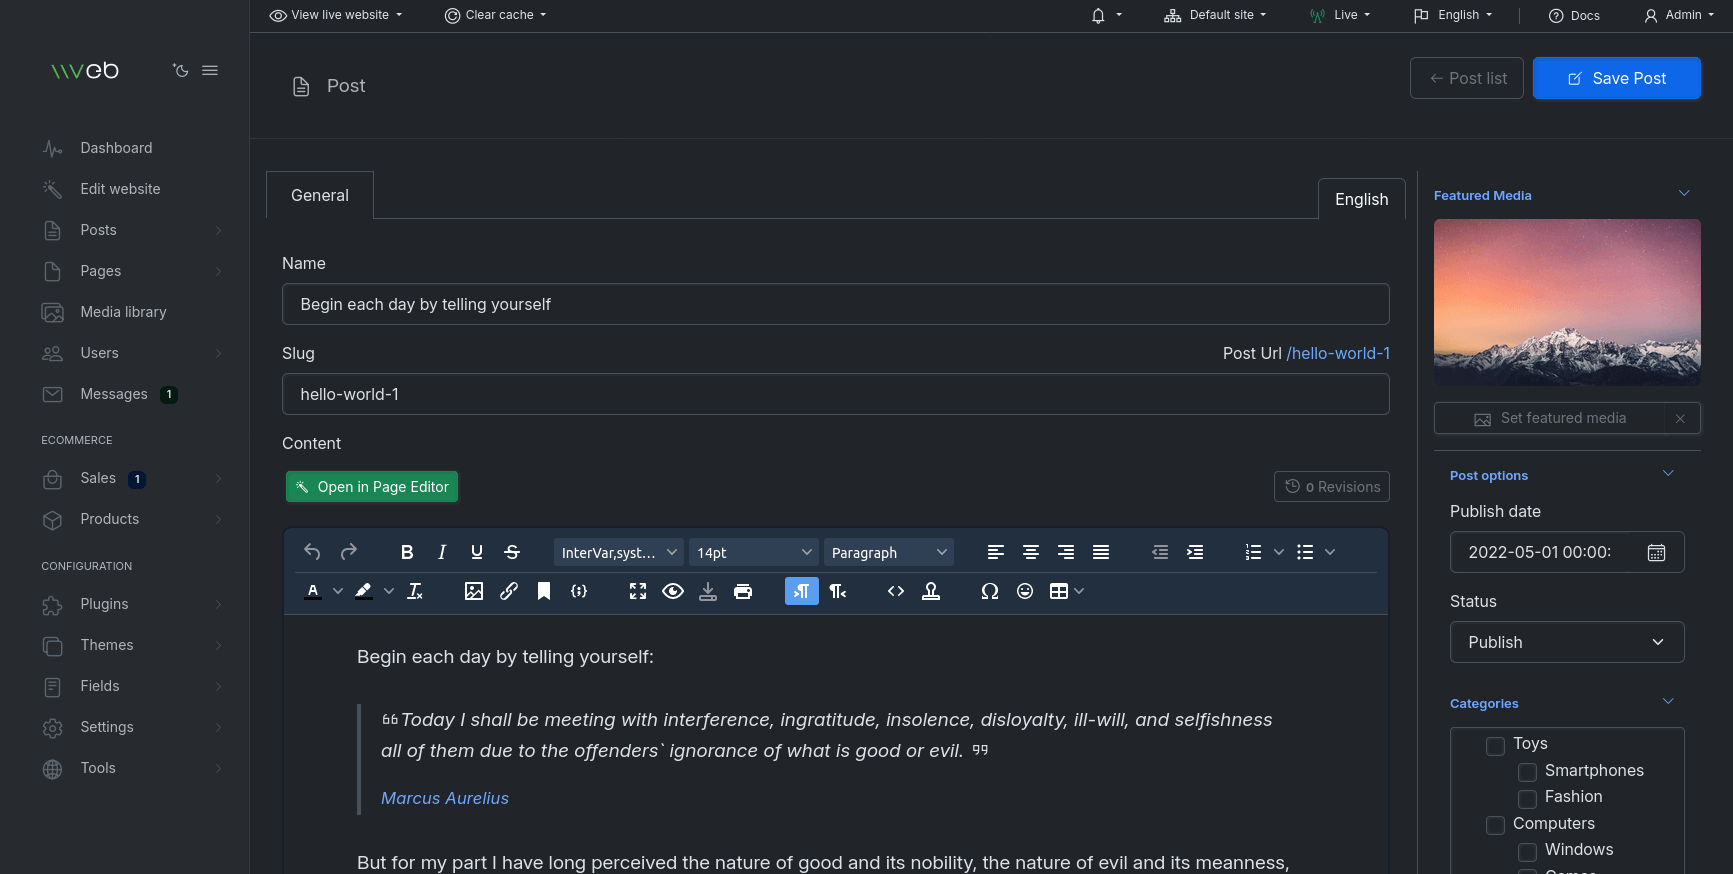Viewport: 1733px width, 874px height.
Task: Select the English language tab
Action: (1362, 199)
